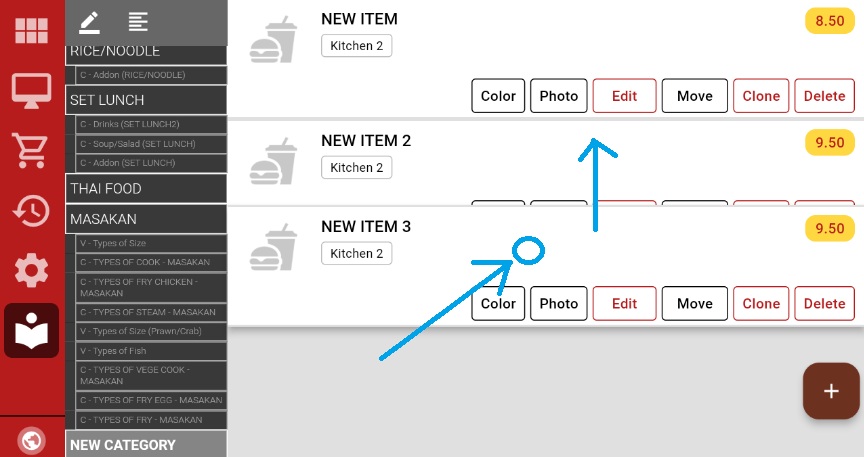Open the monitor POS screen icon
The width and height of the screenshot is (864, 457).
click(x=32, y=90)
